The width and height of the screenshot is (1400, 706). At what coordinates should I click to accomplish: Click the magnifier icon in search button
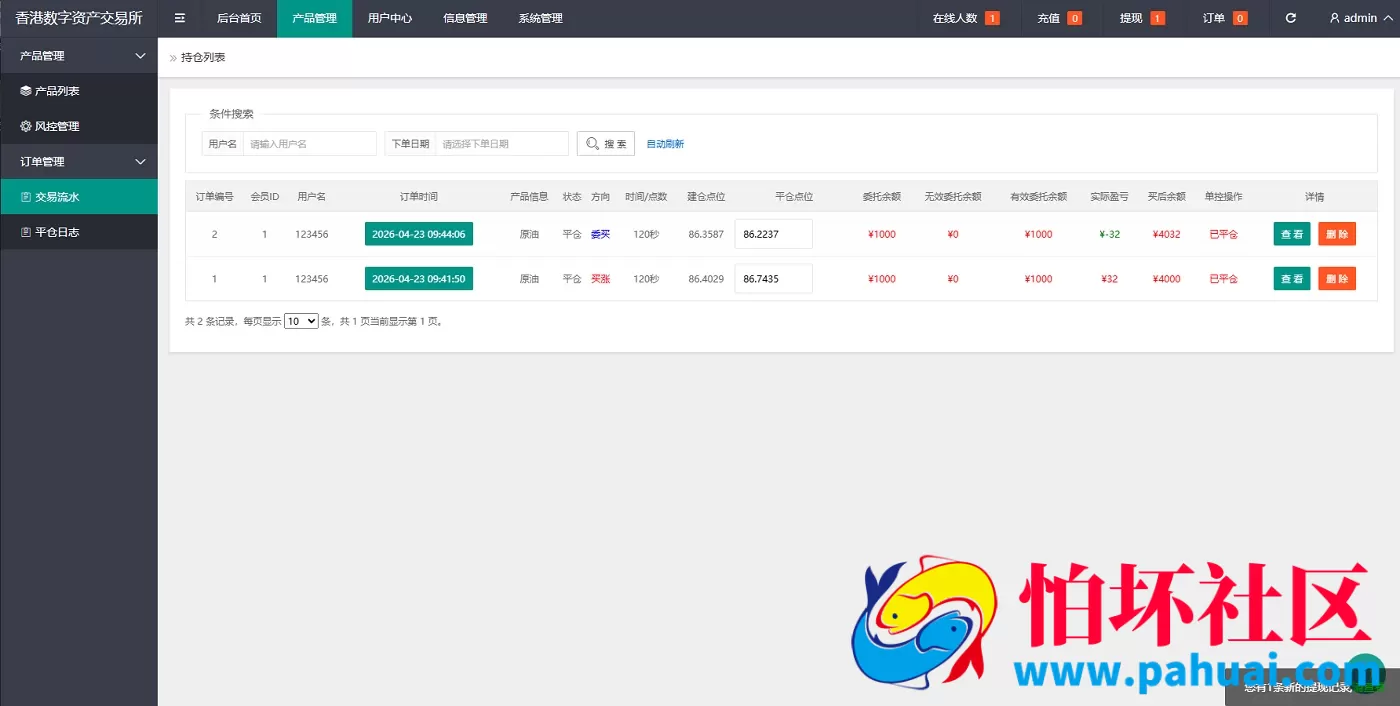tap(593, 144)
